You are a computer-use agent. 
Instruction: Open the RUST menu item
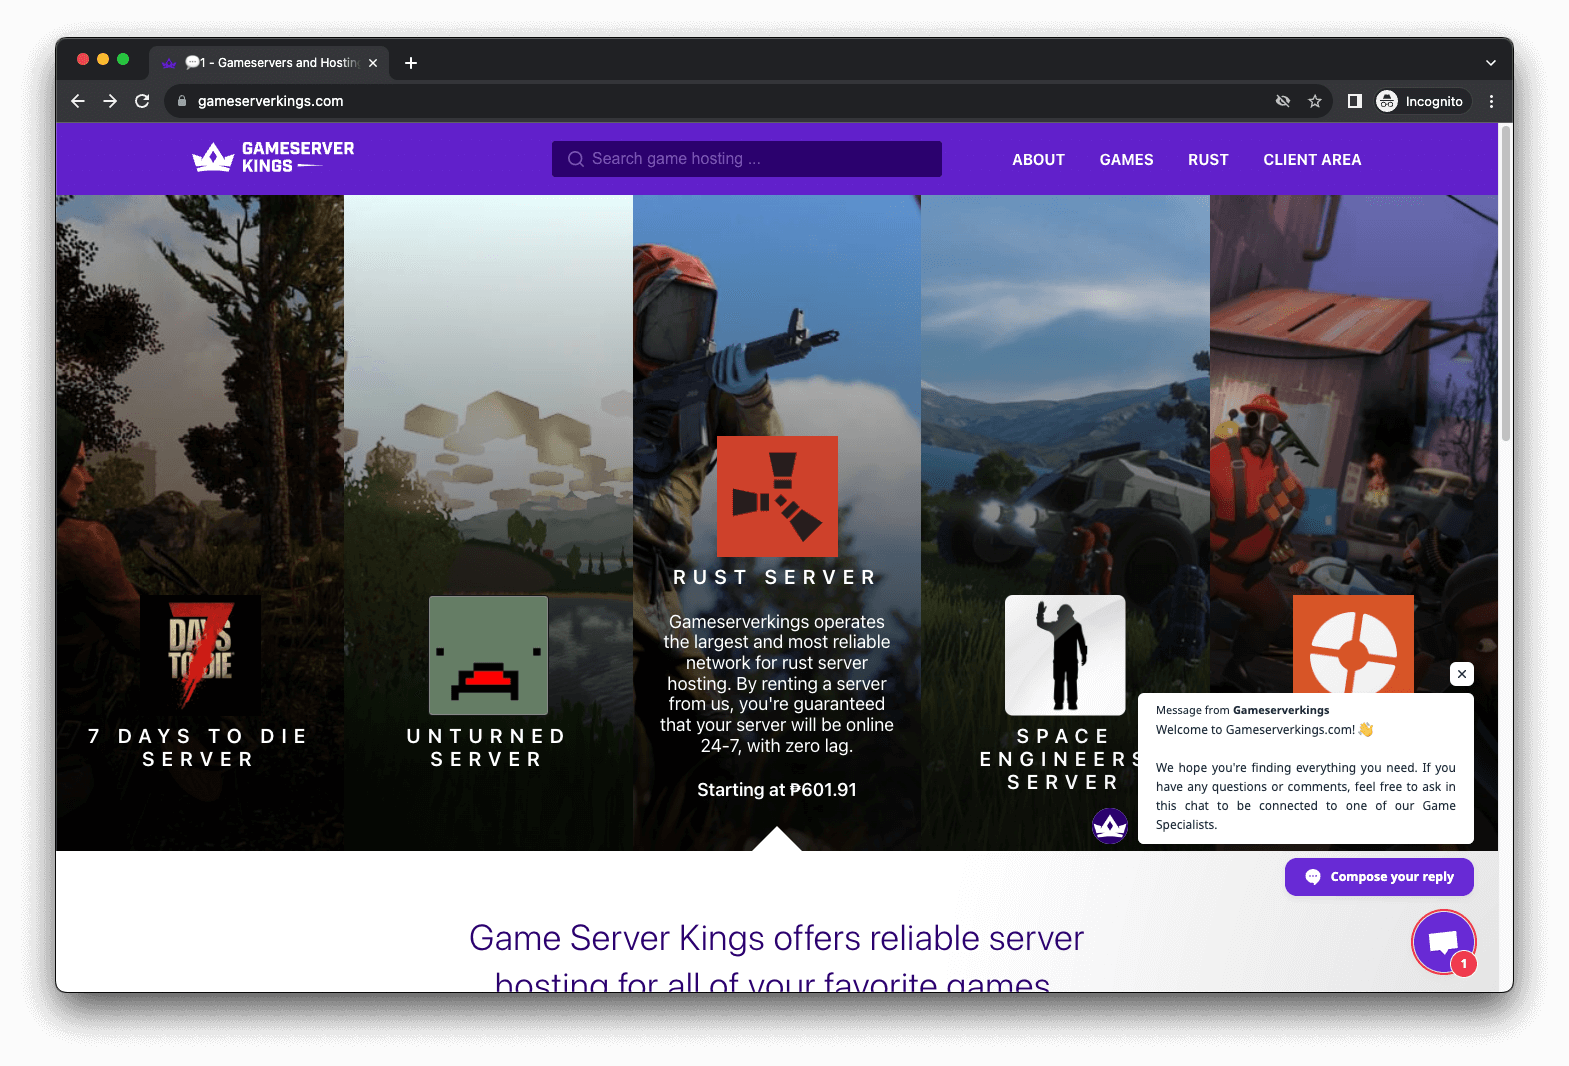click(1208, 160)
